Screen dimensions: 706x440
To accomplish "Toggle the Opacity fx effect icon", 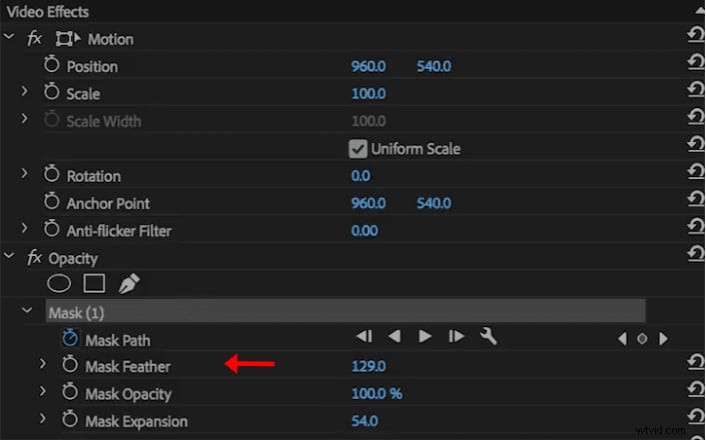I will click(x=34, y=258).
